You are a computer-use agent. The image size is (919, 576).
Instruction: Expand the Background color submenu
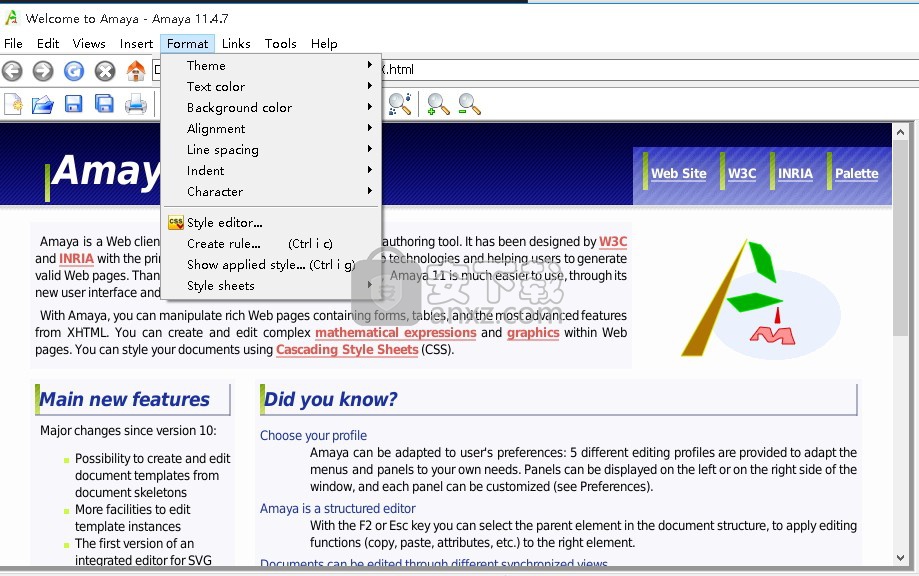tap(271, 108)
